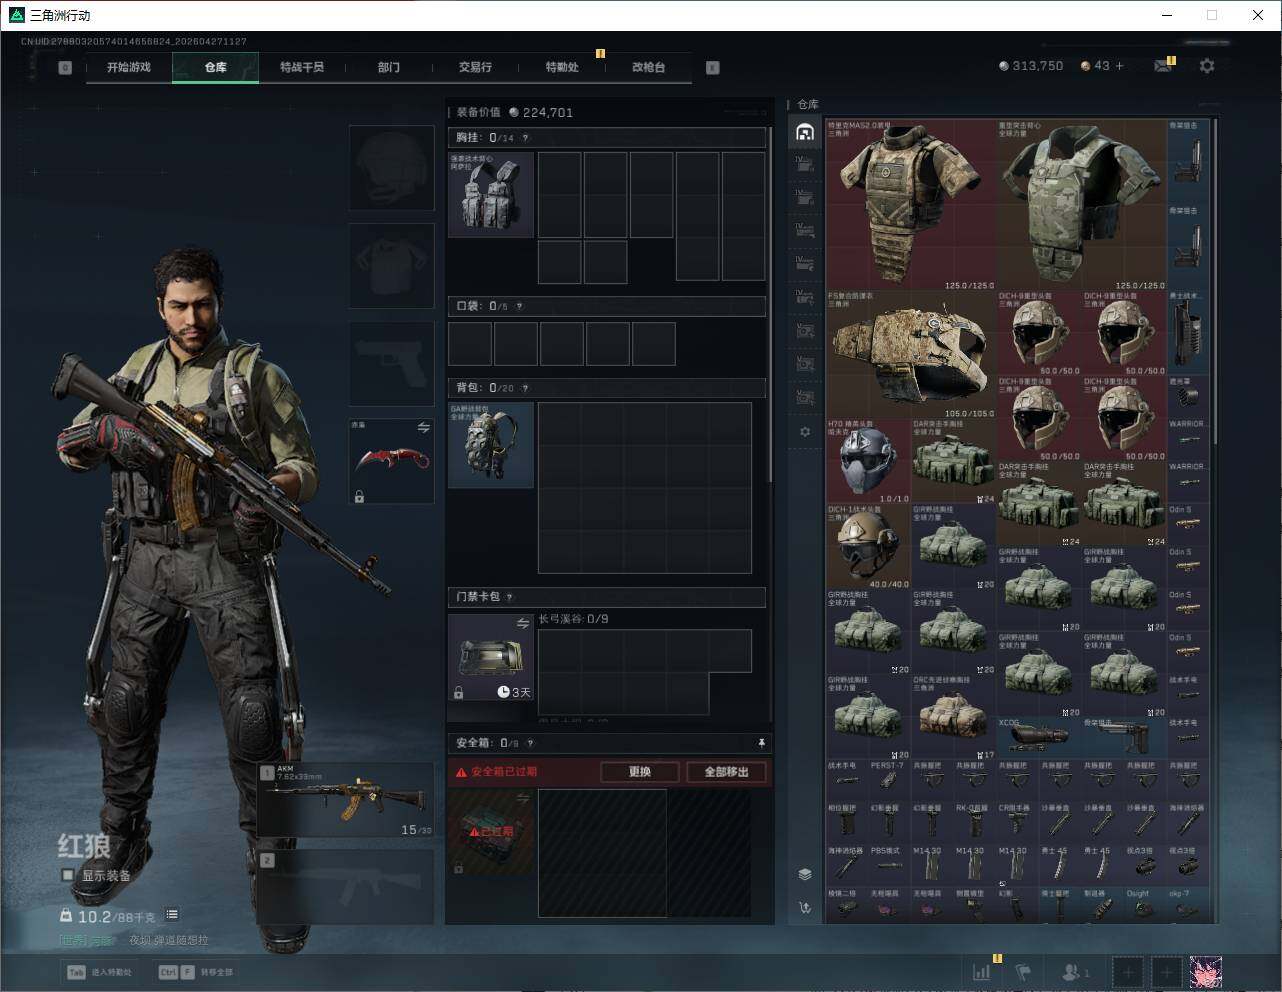The width and height of the screenshot is (1282, 992).
Task: Open the statistics chart icon in bottom bar
Action: coord(982,971)
